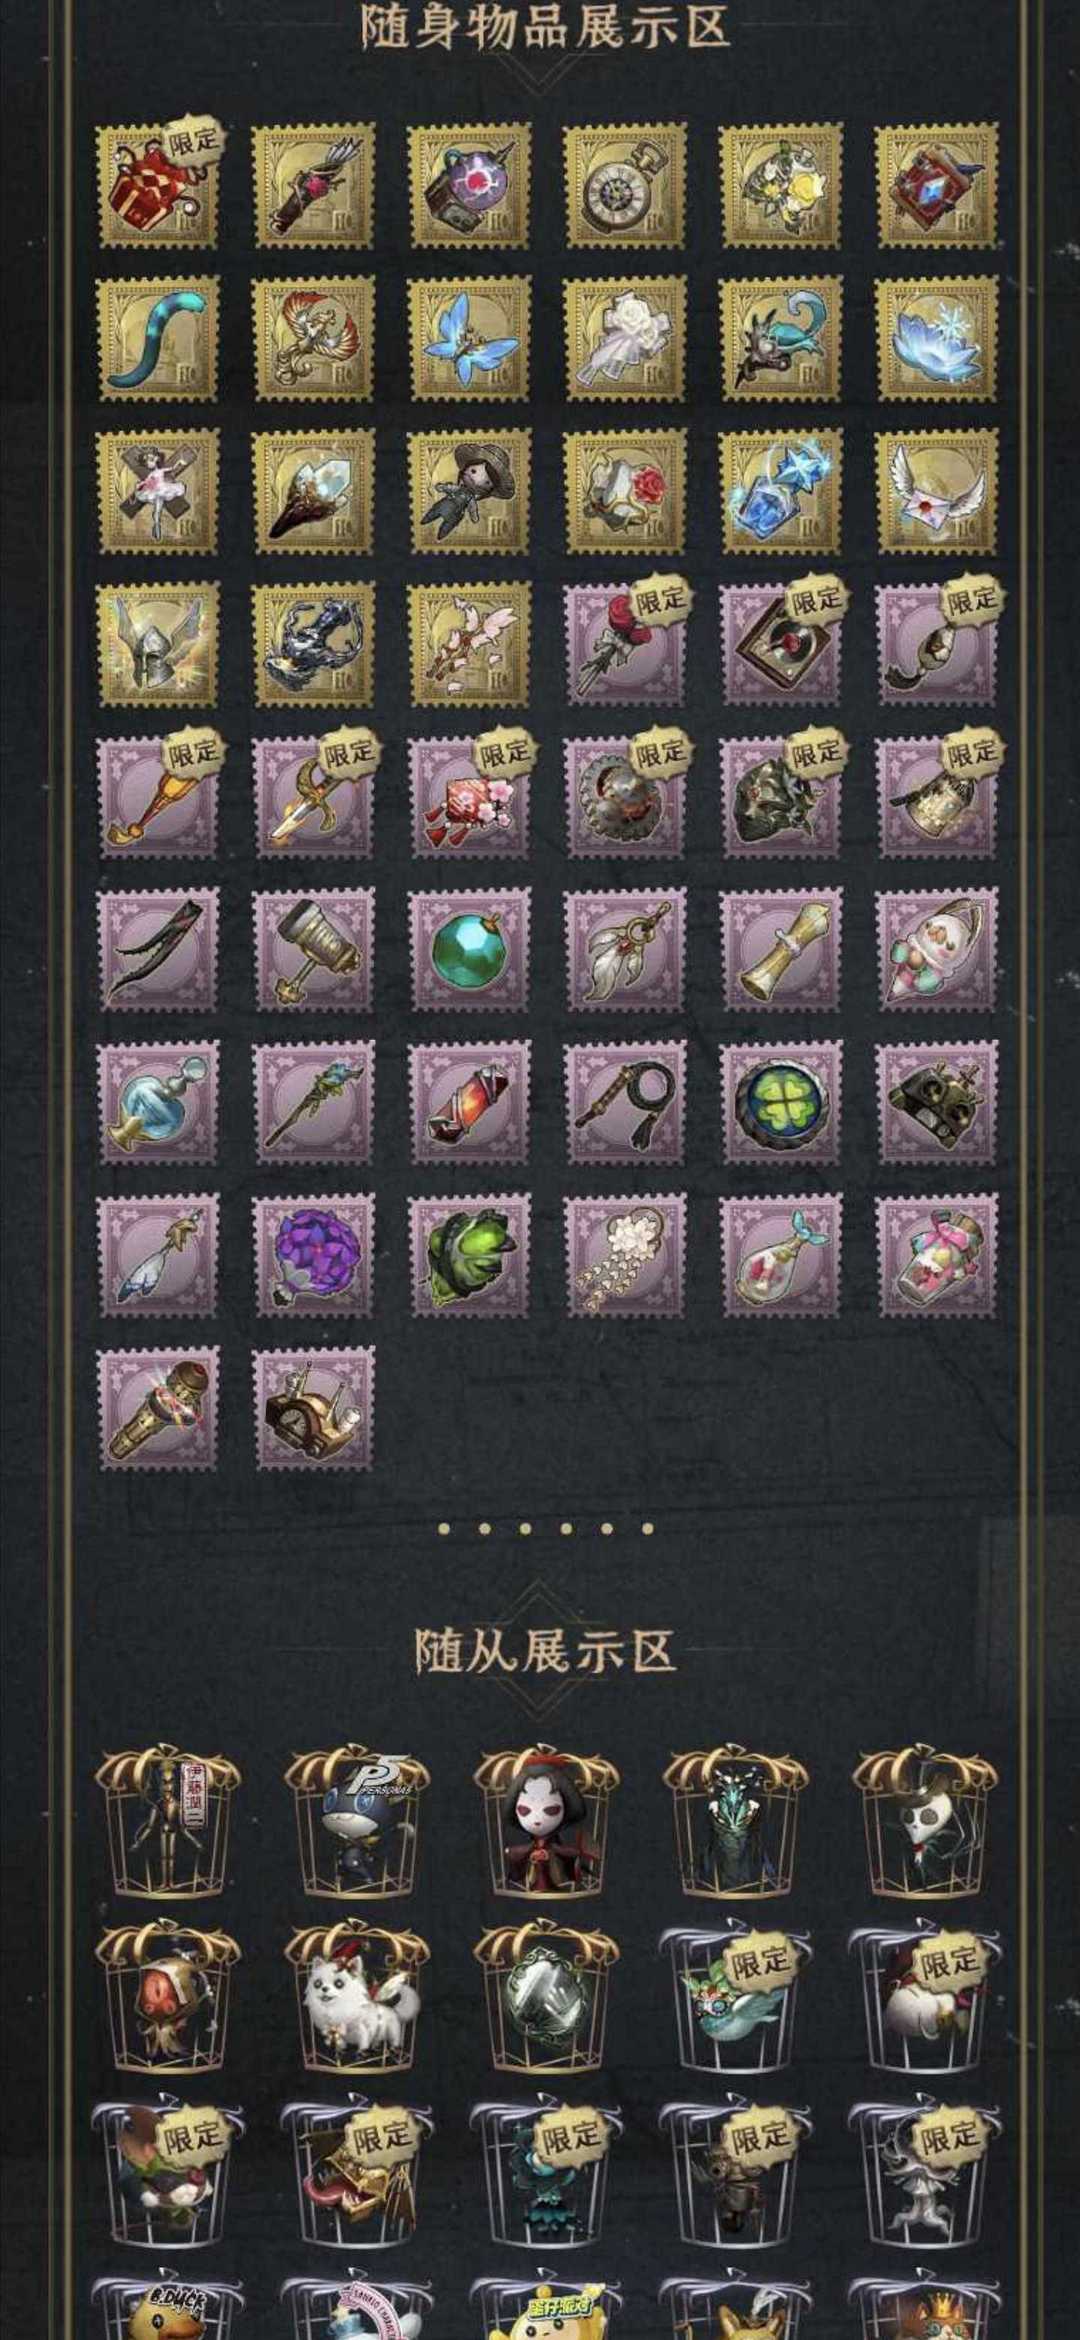Pick the purple hydrangea flower accessory
This screenshot has width=1080, height=2340.
click(x=314, y=1256)
